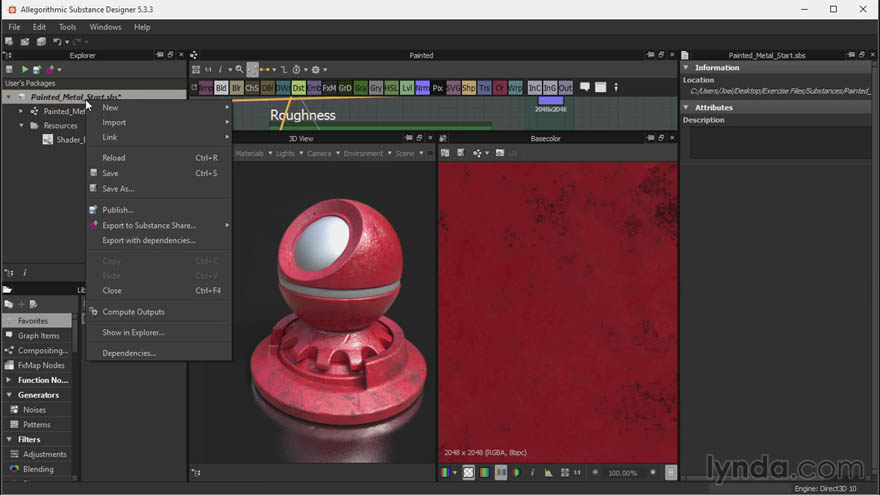This screenshot has height=495, width=880.
Task: Add a comment to the graph
Action: click(x=585, y=87)
